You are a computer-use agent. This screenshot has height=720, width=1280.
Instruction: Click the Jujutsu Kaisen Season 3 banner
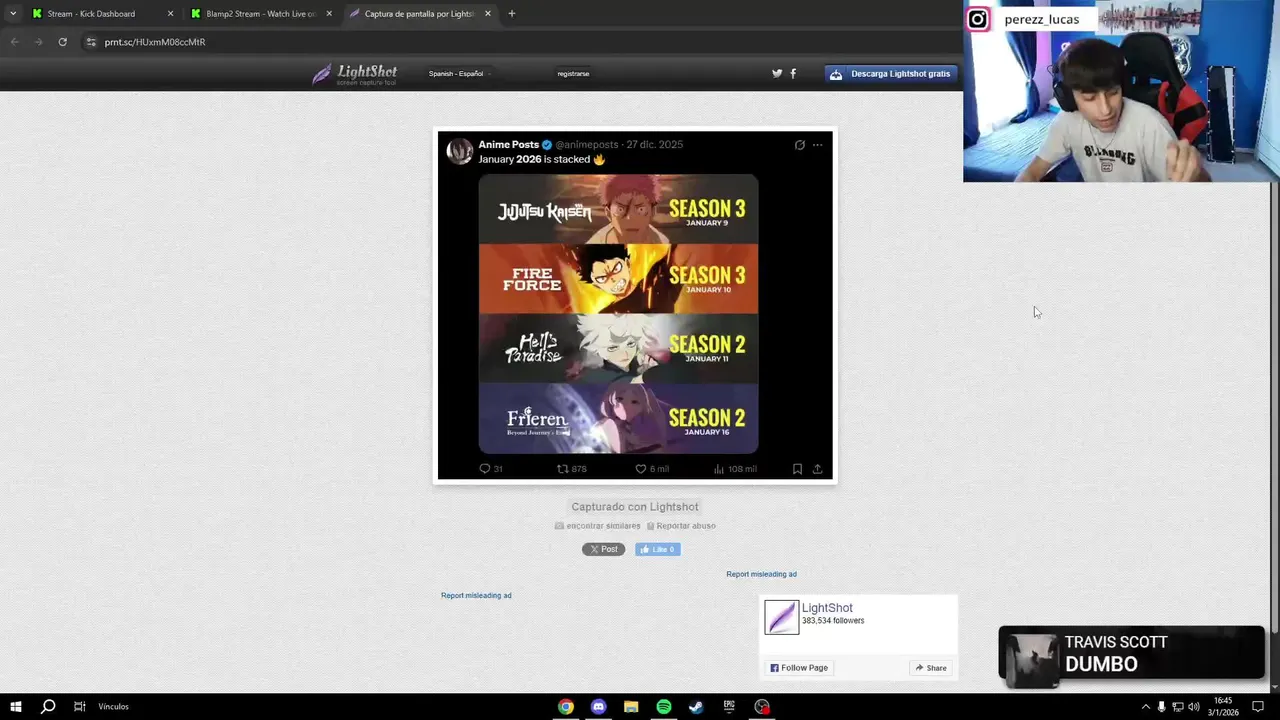coord(618,210)
